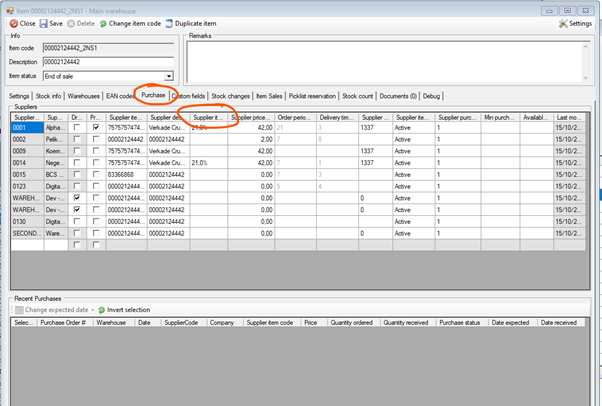Screen dimensions: 602x406
Task: Click the Min purch... column header
Action: 500,118
